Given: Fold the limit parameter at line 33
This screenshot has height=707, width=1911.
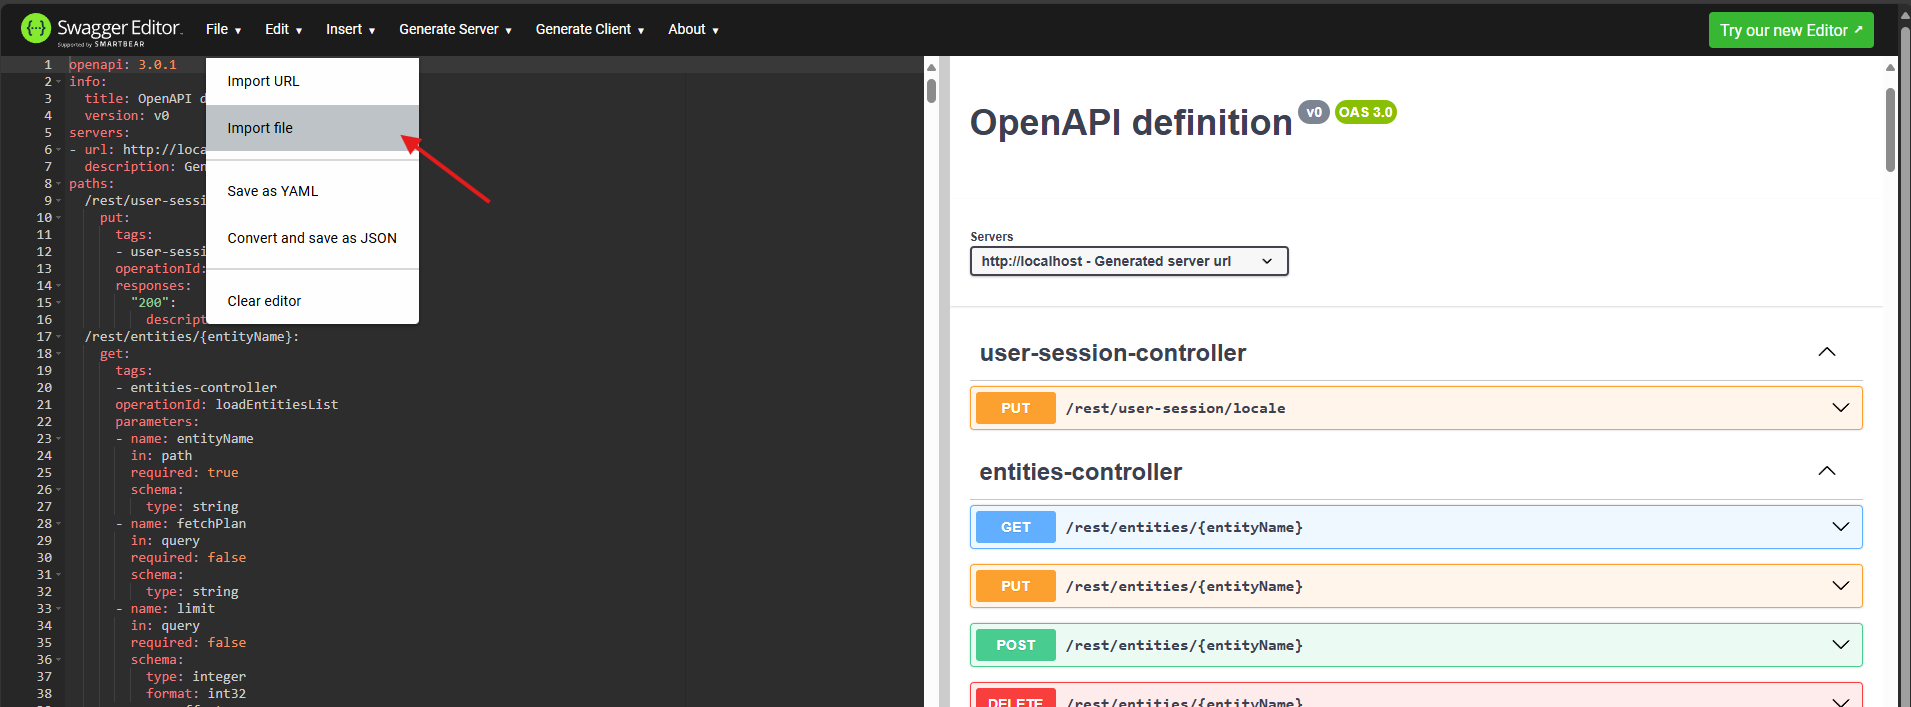Looking at the screenshot, I should [x=59, y=609].
